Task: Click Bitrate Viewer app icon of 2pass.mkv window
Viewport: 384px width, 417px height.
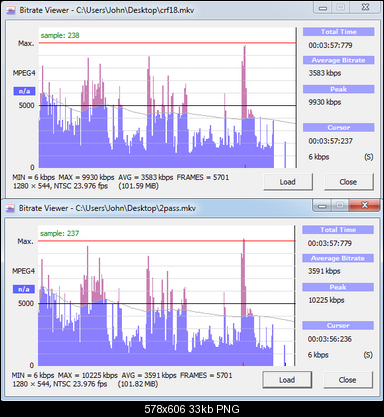Action: pos(11,208)
